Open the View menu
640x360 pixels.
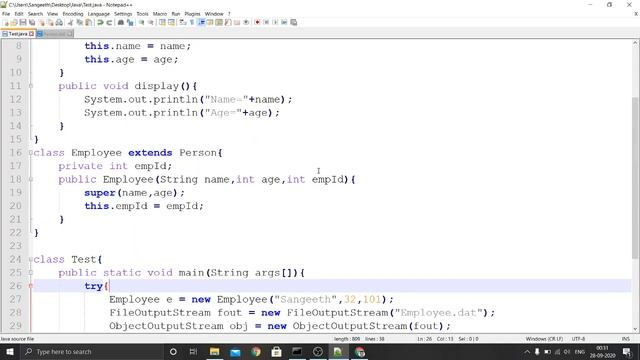52,13
